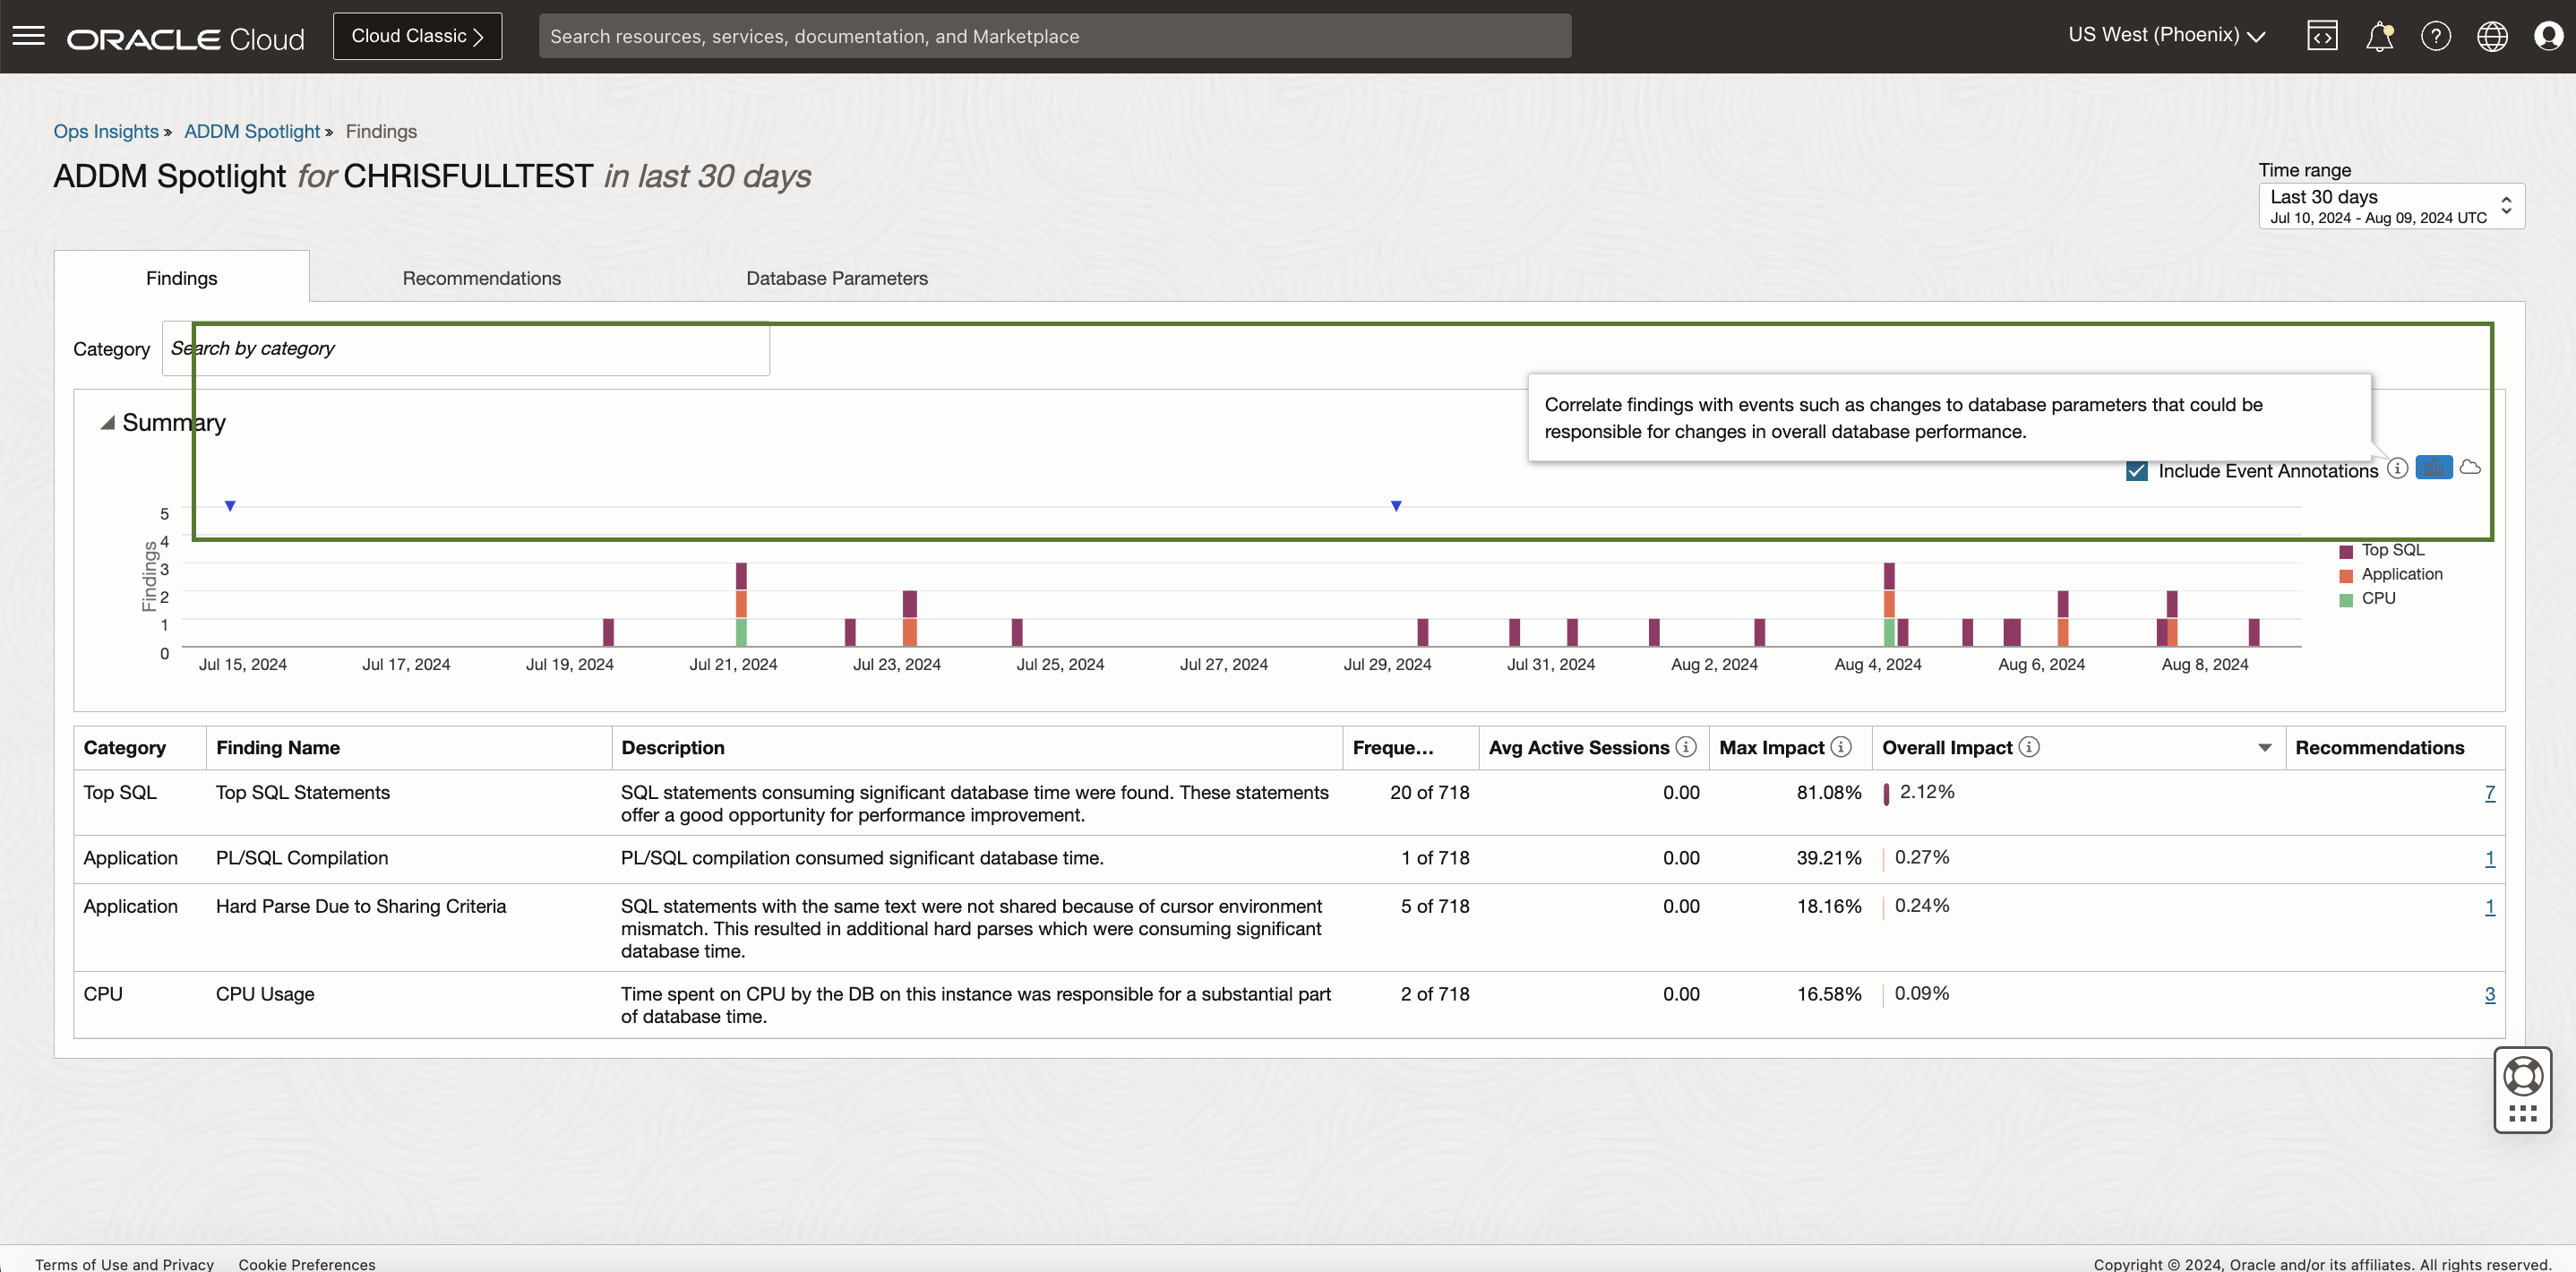Open the help question mark menu
The image size is (2576, 1272).
pyautogui.click(x=2435, y=36)
